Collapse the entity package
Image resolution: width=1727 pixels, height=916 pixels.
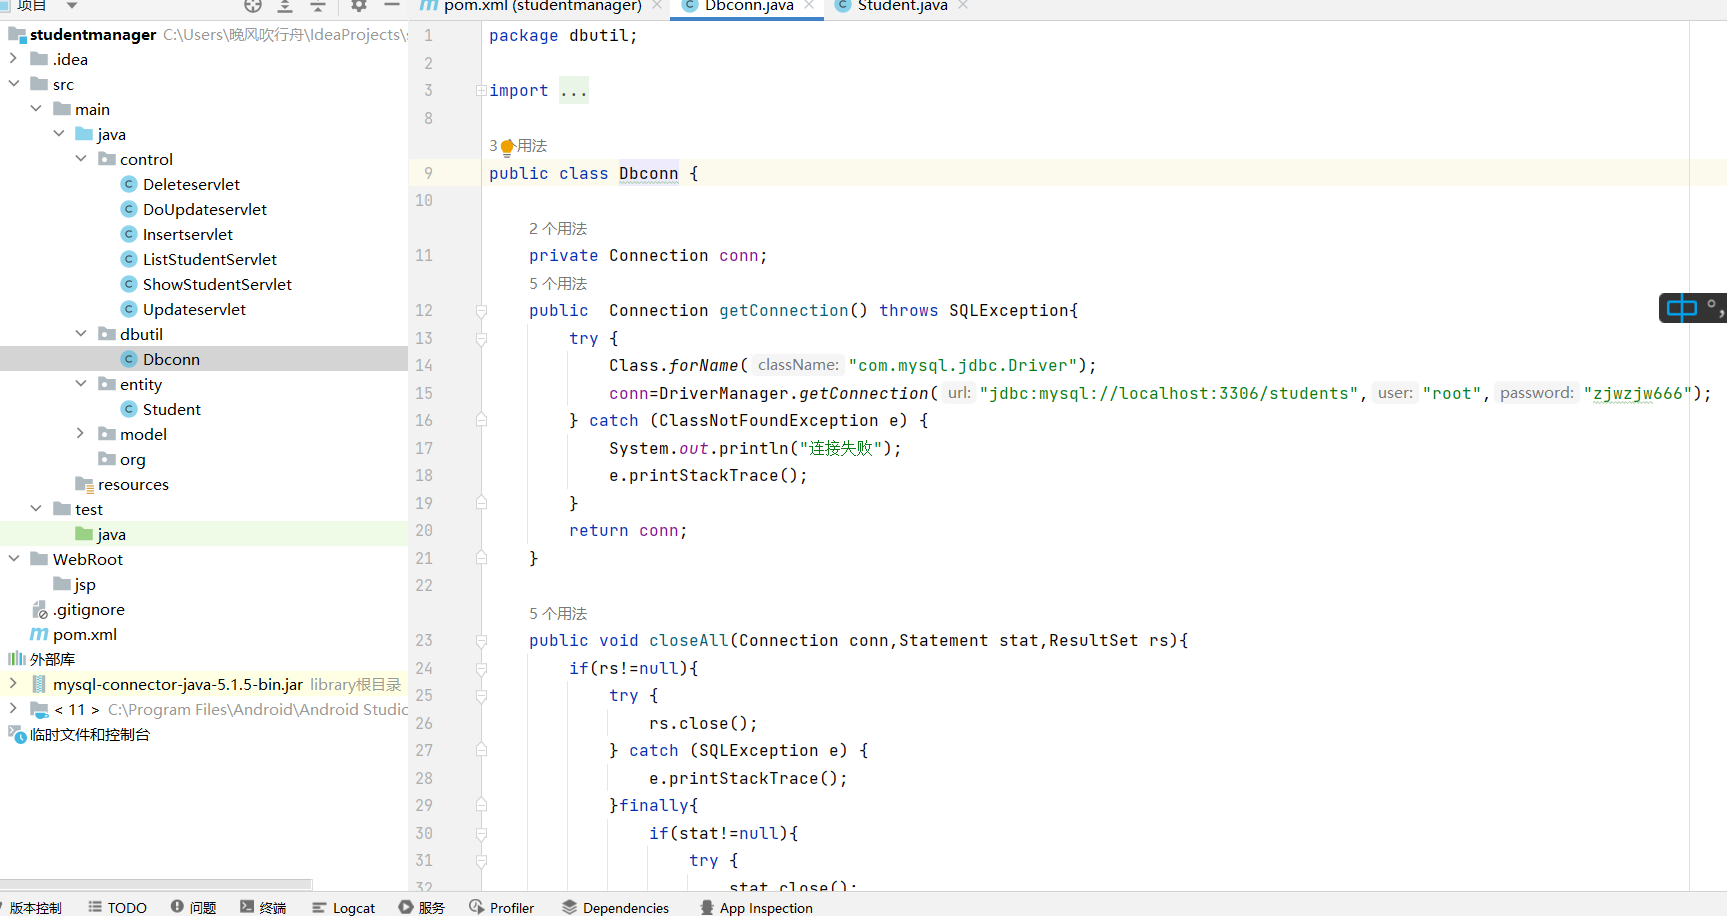81,384
